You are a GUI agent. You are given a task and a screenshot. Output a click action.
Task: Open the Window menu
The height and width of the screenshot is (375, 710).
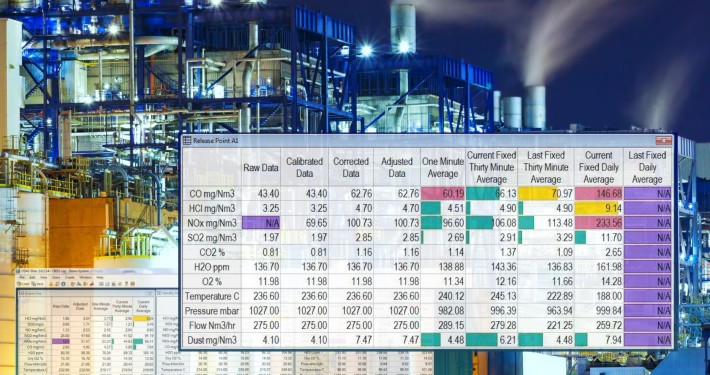tap(85, 277)
